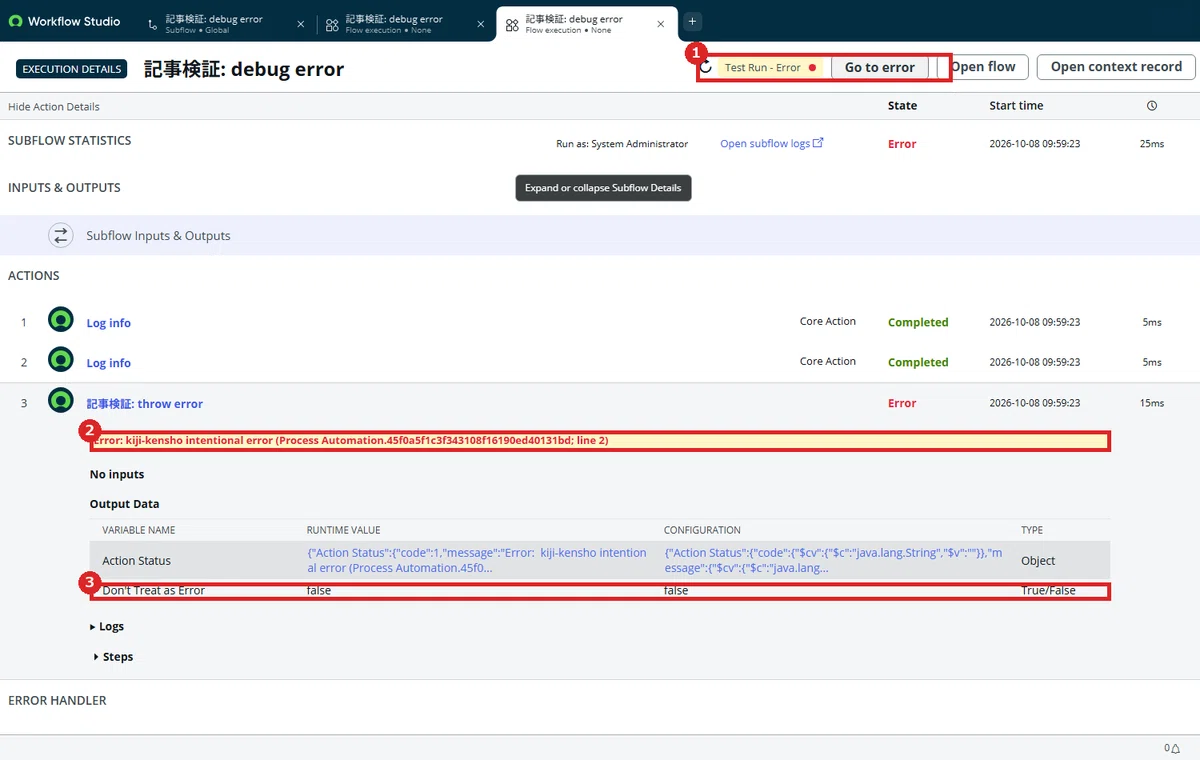Click the Error state in Subflow Statistics row
The height and width of the screenshot is (760, 1200).
[902, 144]
